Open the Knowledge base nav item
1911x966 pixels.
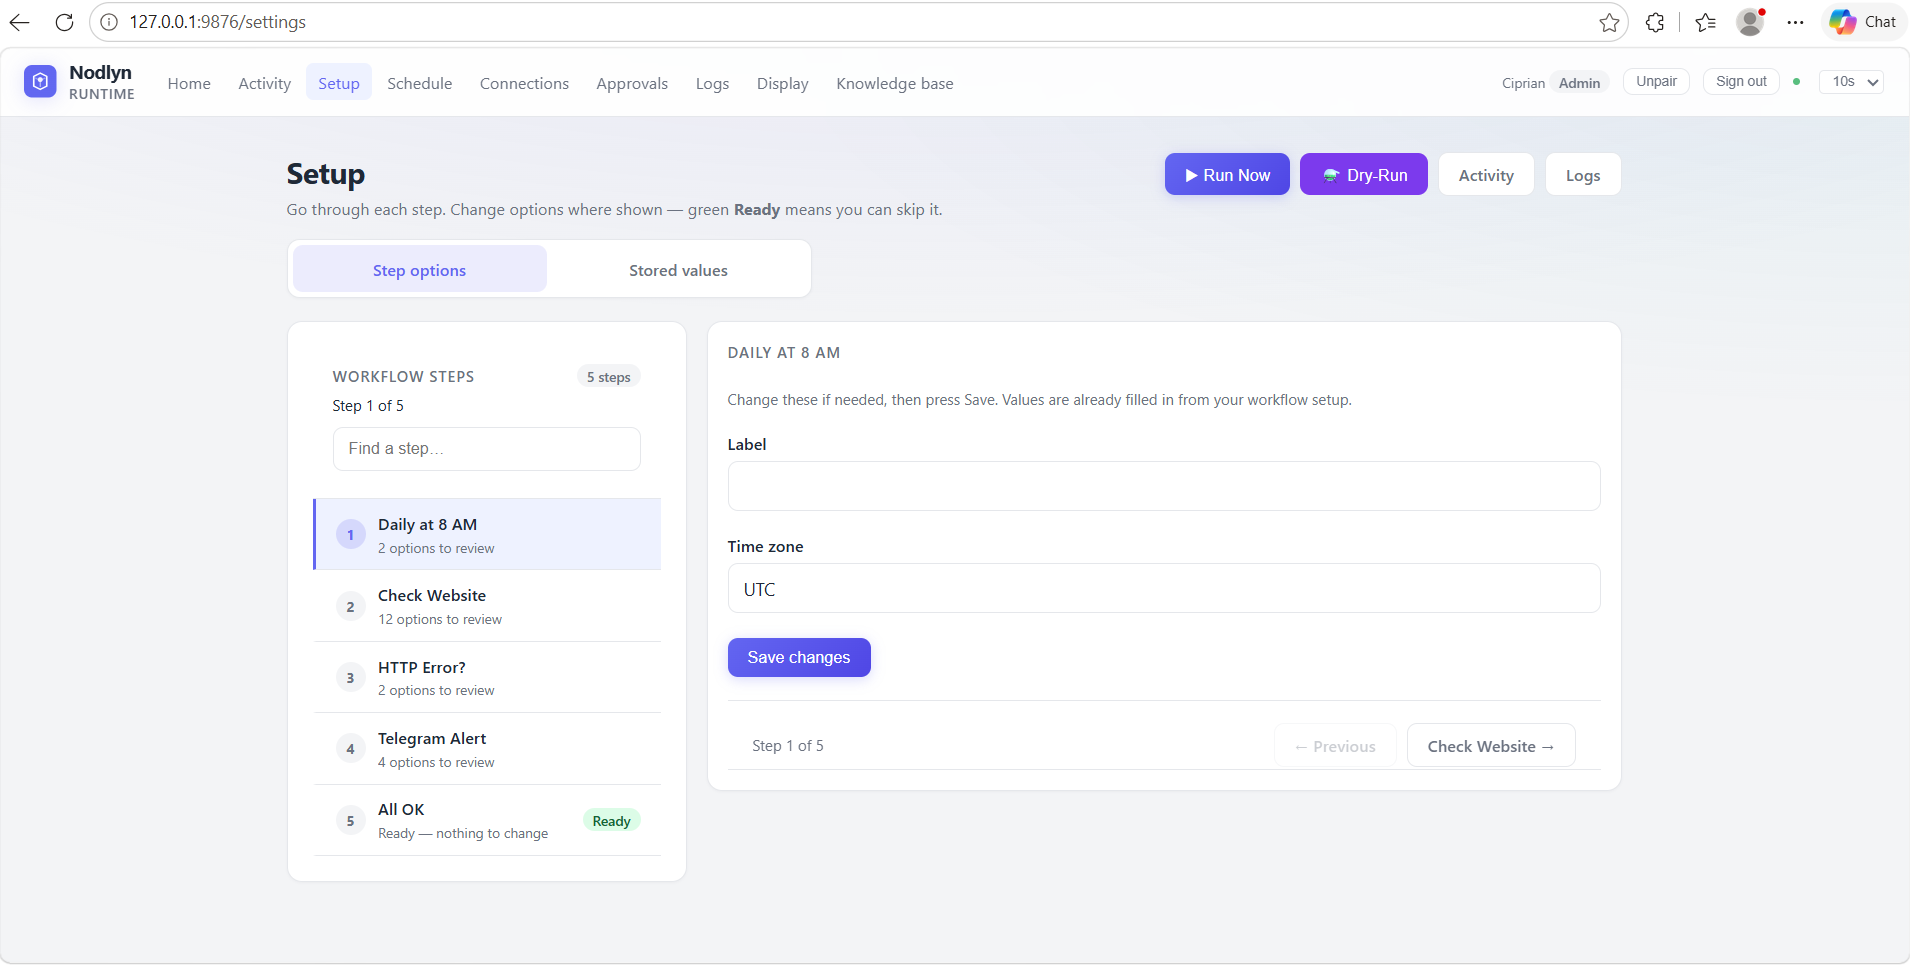tap(894, 83)
